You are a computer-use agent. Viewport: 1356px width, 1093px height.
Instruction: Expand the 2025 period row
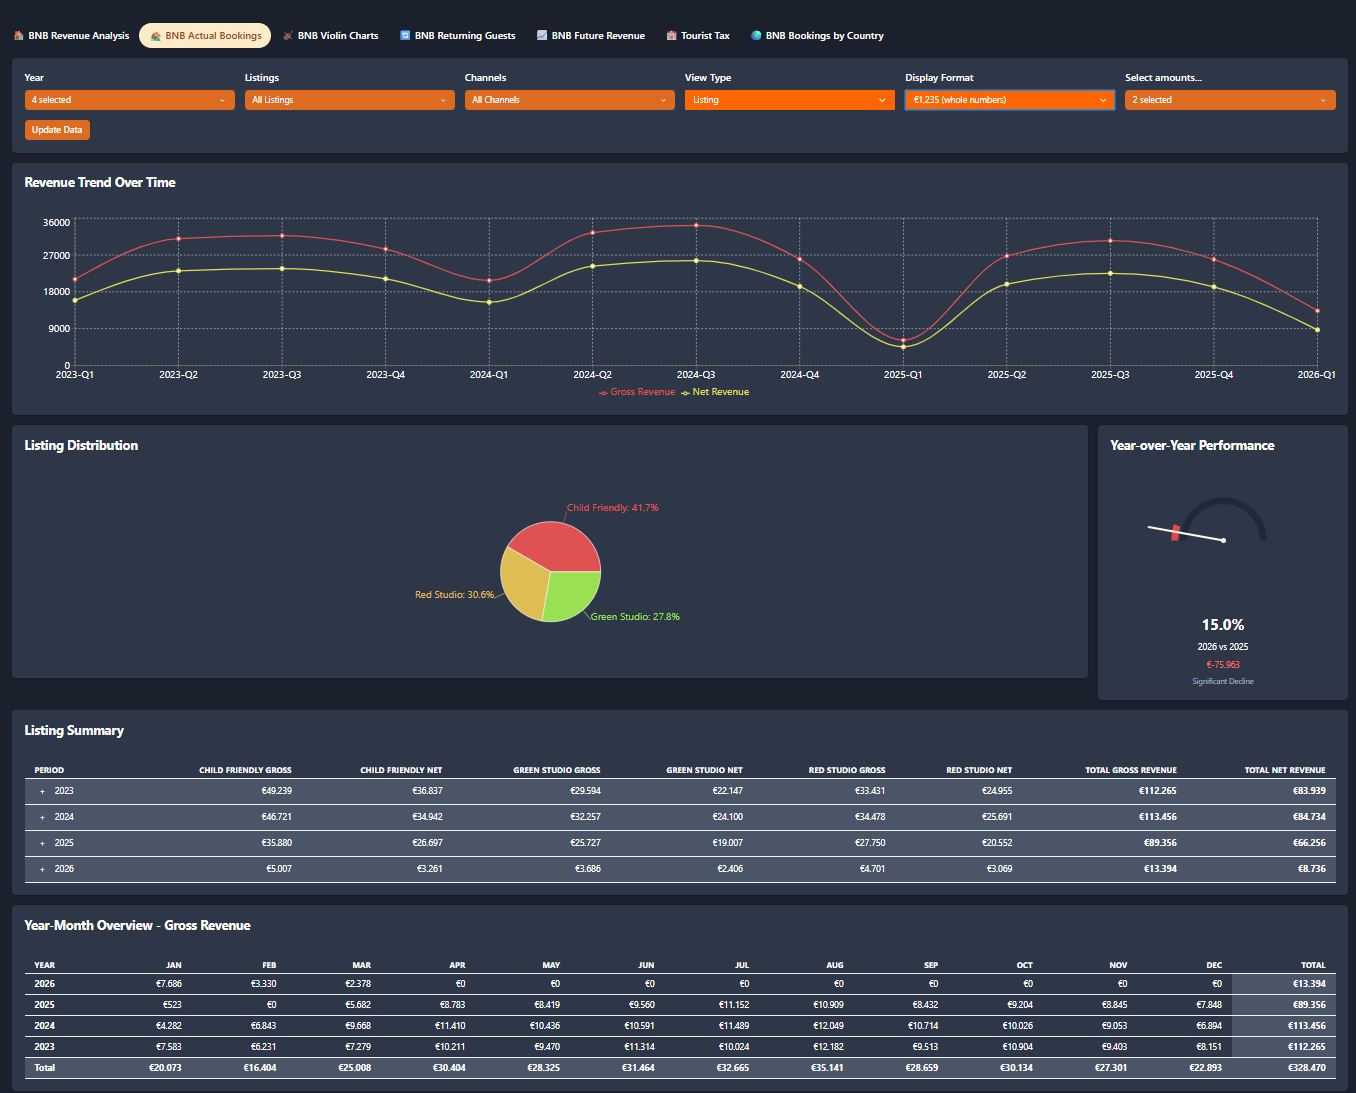click(42, 843)
